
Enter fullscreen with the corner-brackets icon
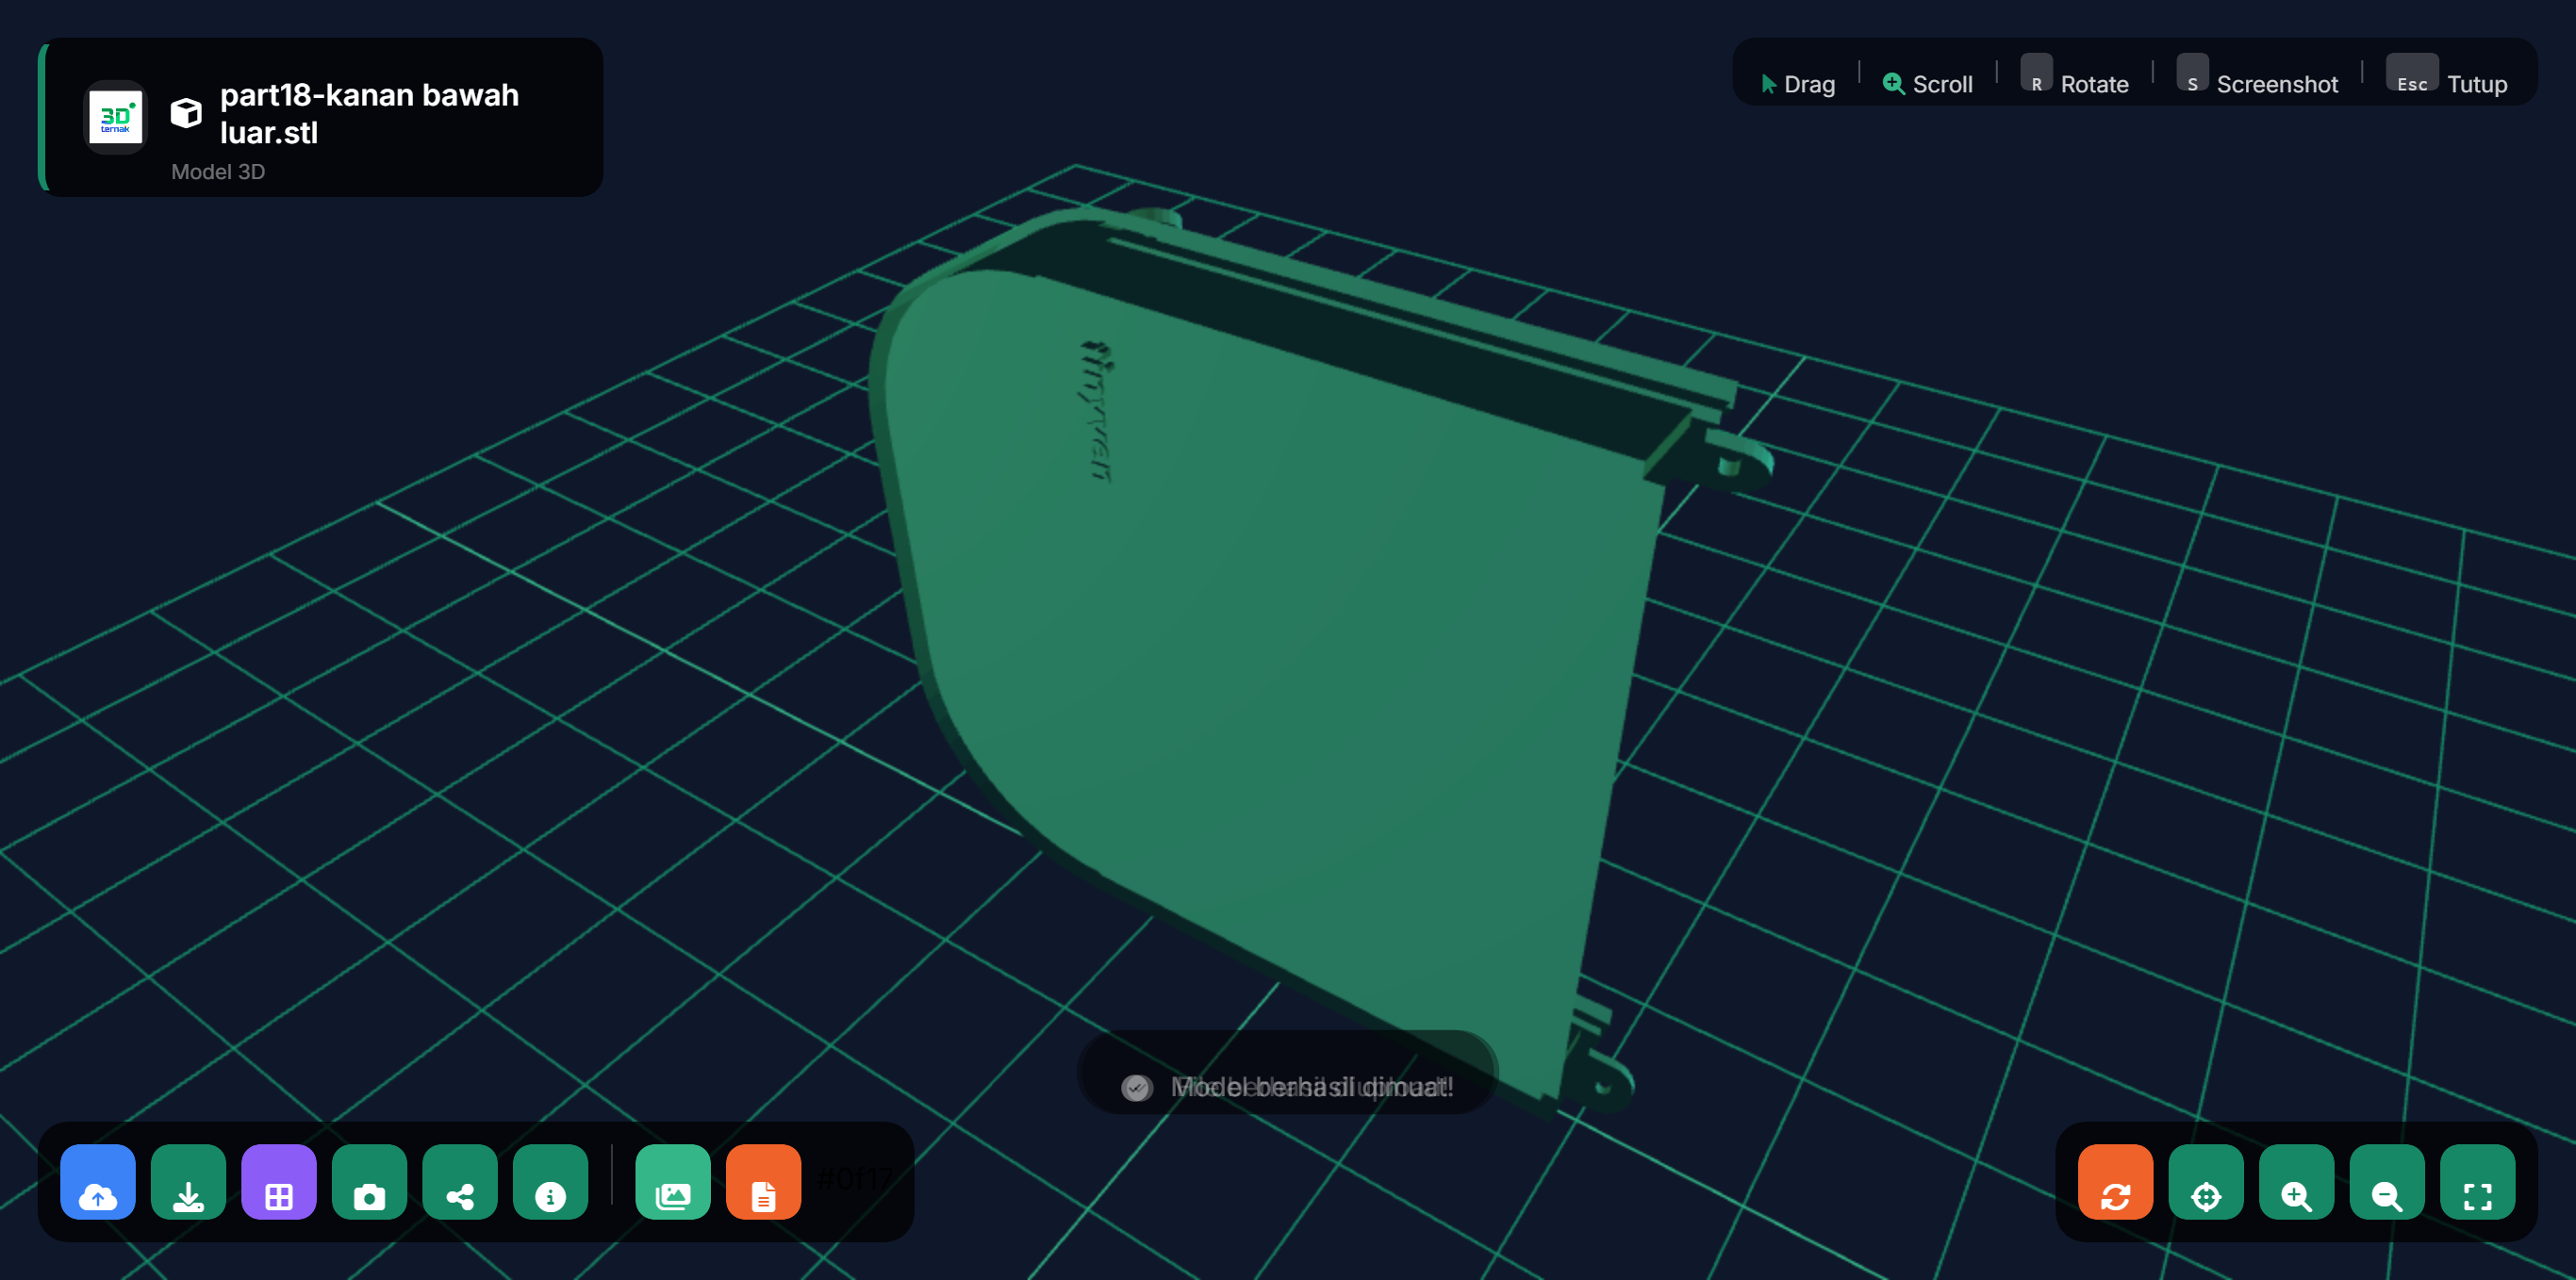pyautogui.click(x=2477, y=1182)
